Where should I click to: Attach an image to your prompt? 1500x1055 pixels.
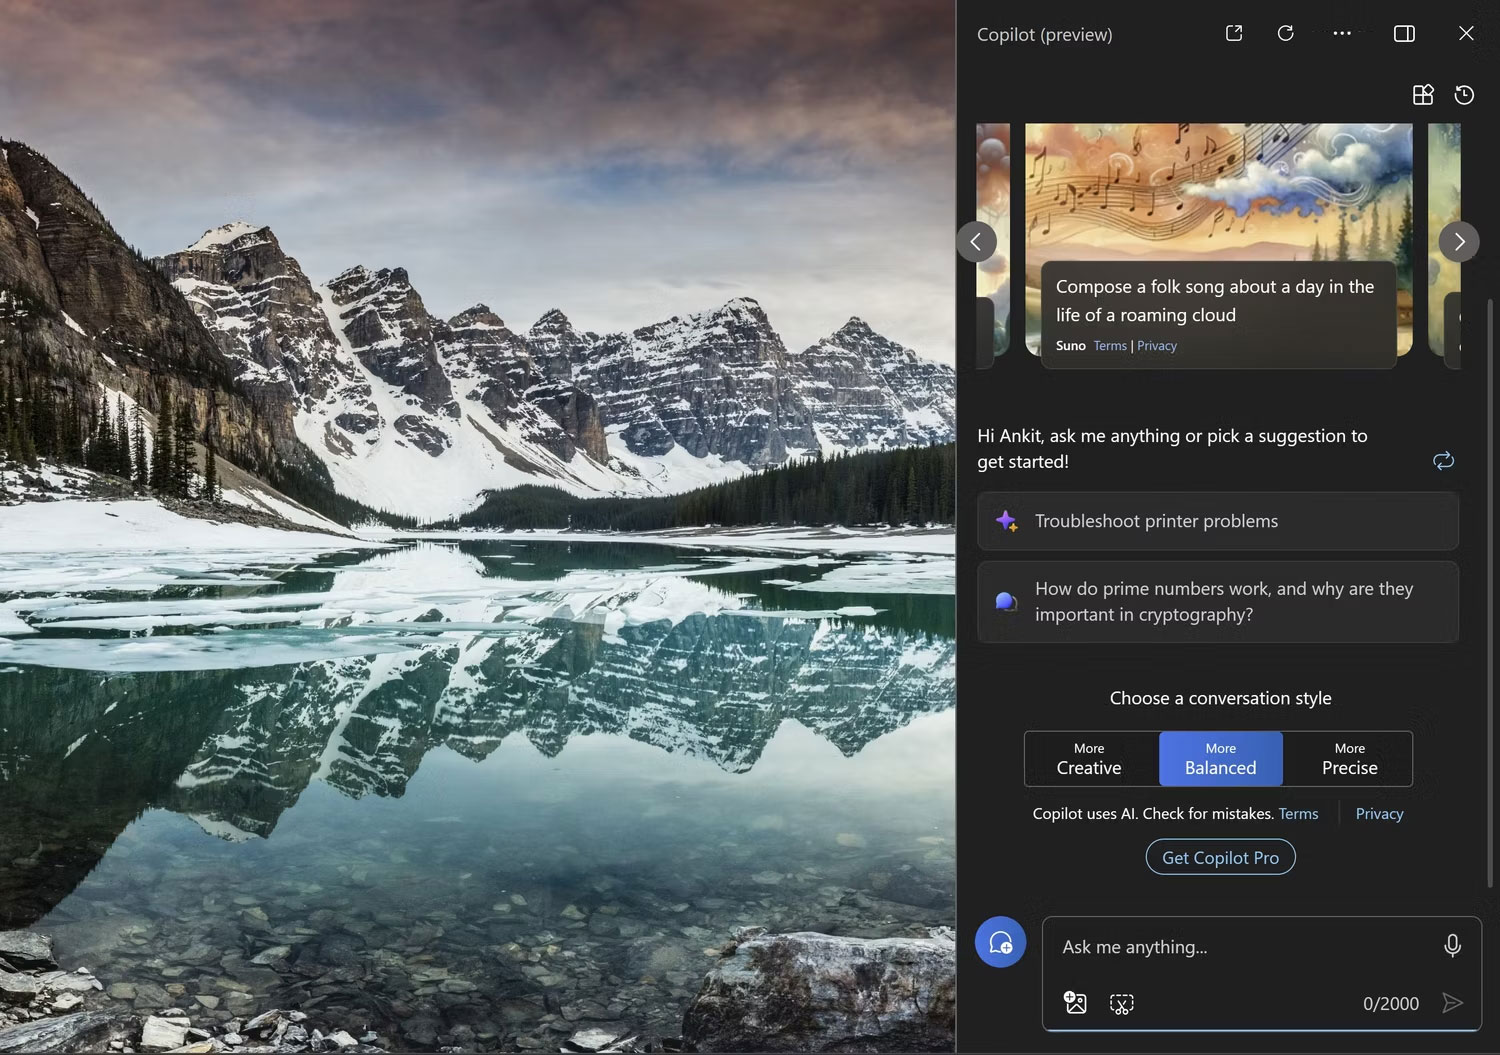click(1075, 1002)
